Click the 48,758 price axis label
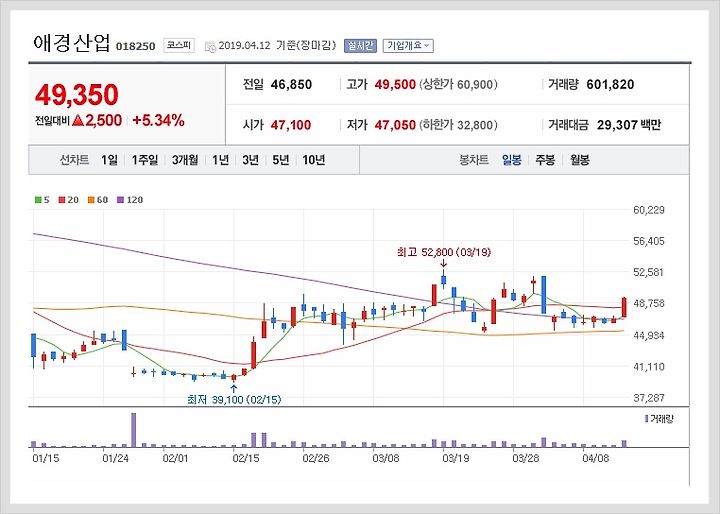The width and height of the screenshot is (720, 514). pyautogui.click(x=648, y=304)
